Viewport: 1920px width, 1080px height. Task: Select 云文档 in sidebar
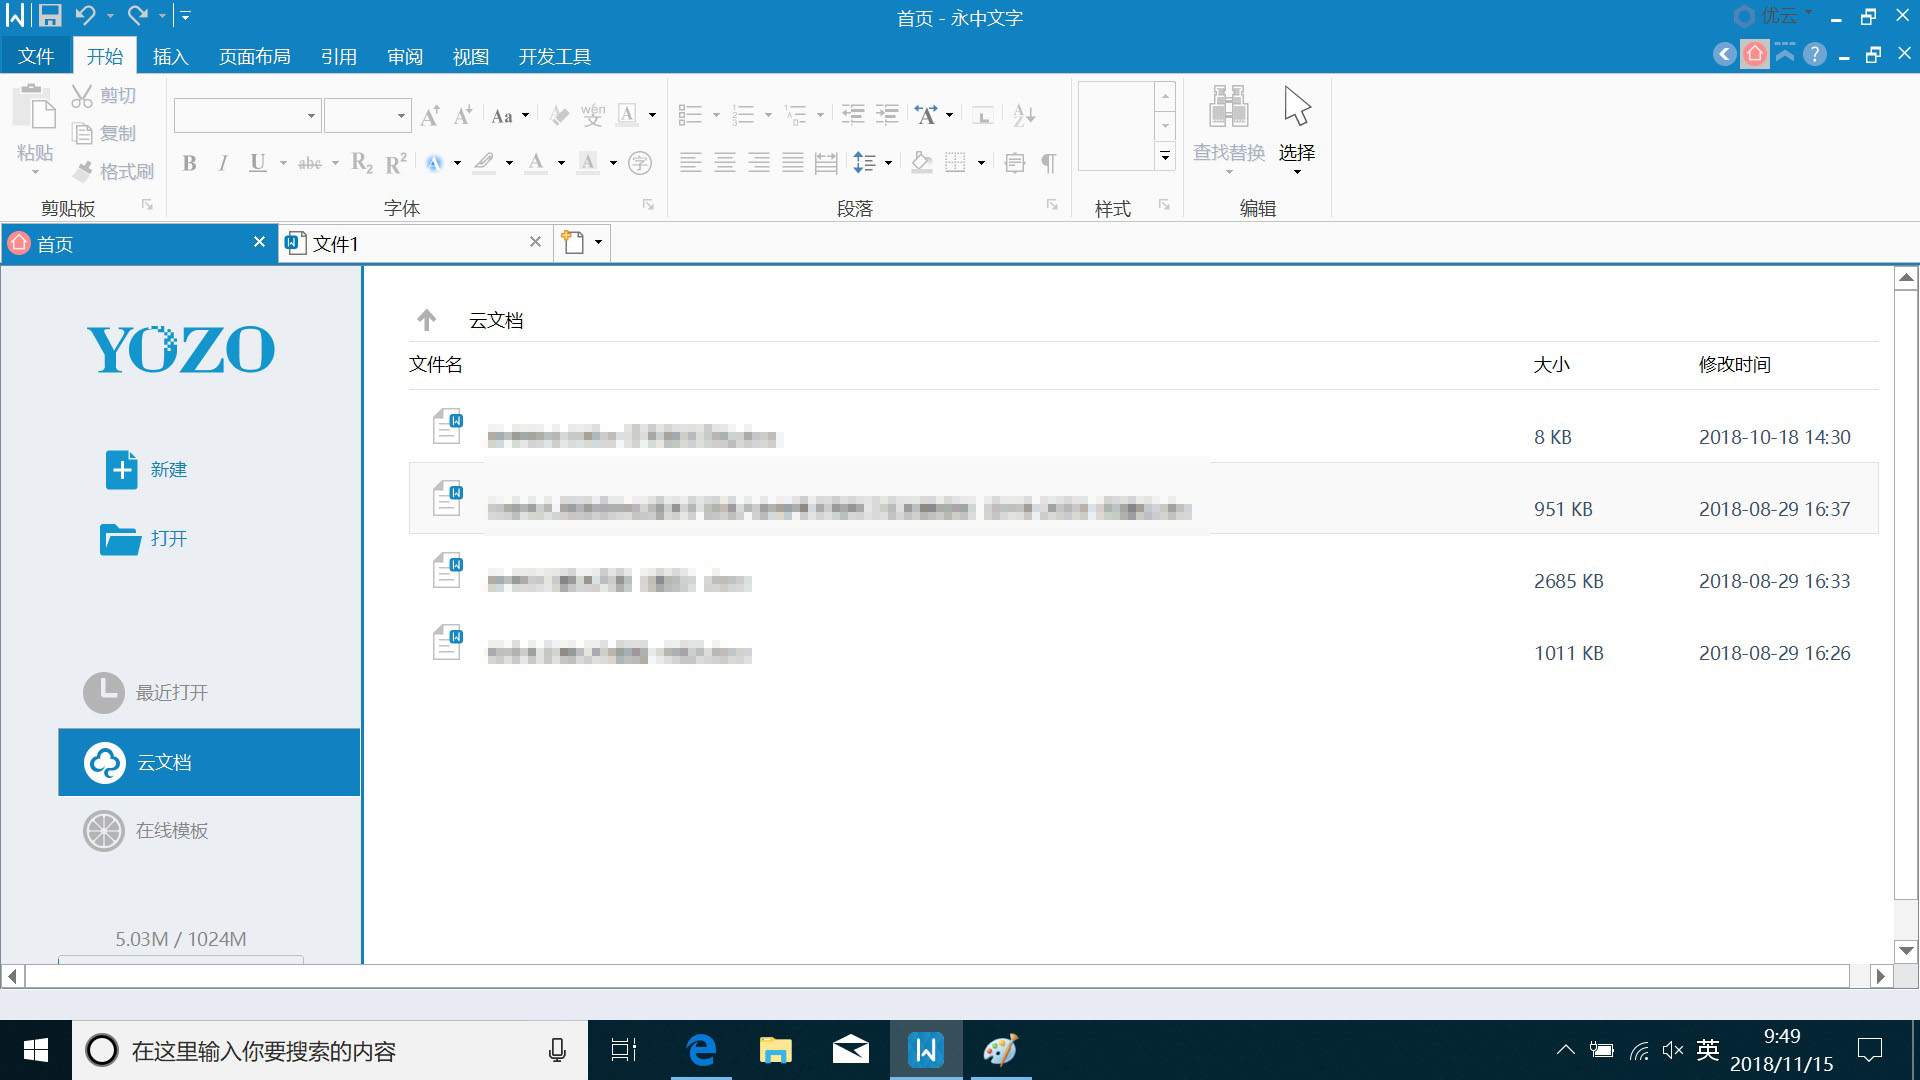pos(209,762)
